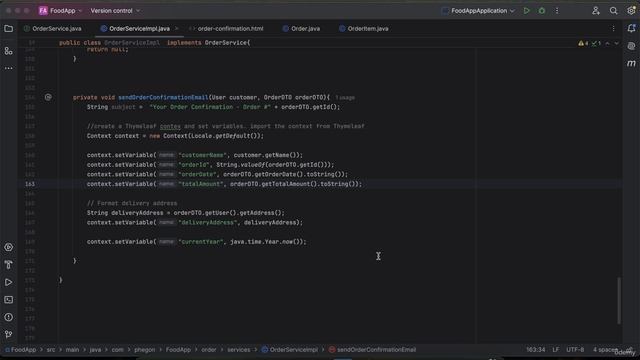This screenshot has width=640, height=360.
Task: Open editor tab options vertical dots
Action: coord(613,29)
